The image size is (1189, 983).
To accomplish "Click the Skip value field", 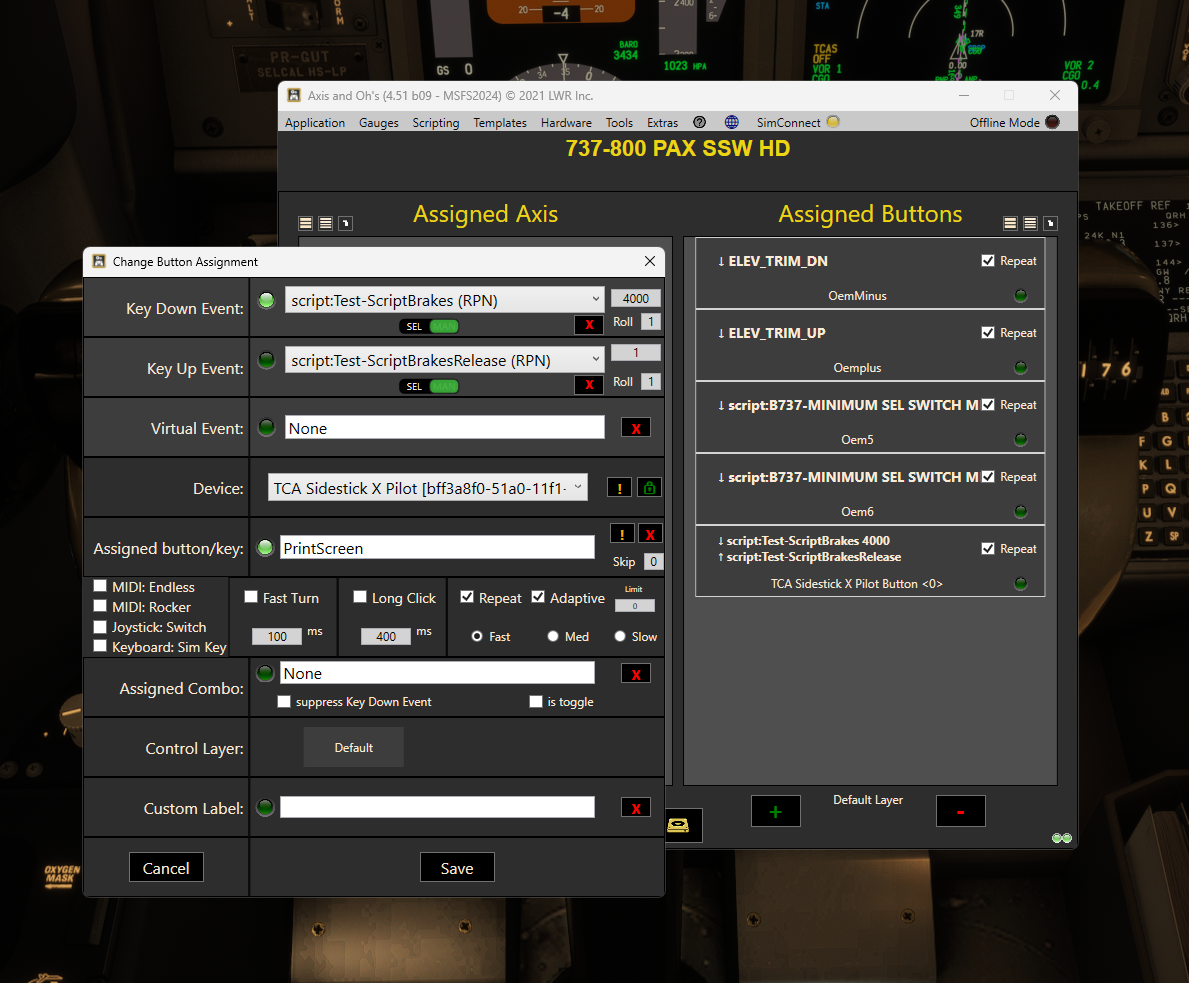I will (653, 561).
